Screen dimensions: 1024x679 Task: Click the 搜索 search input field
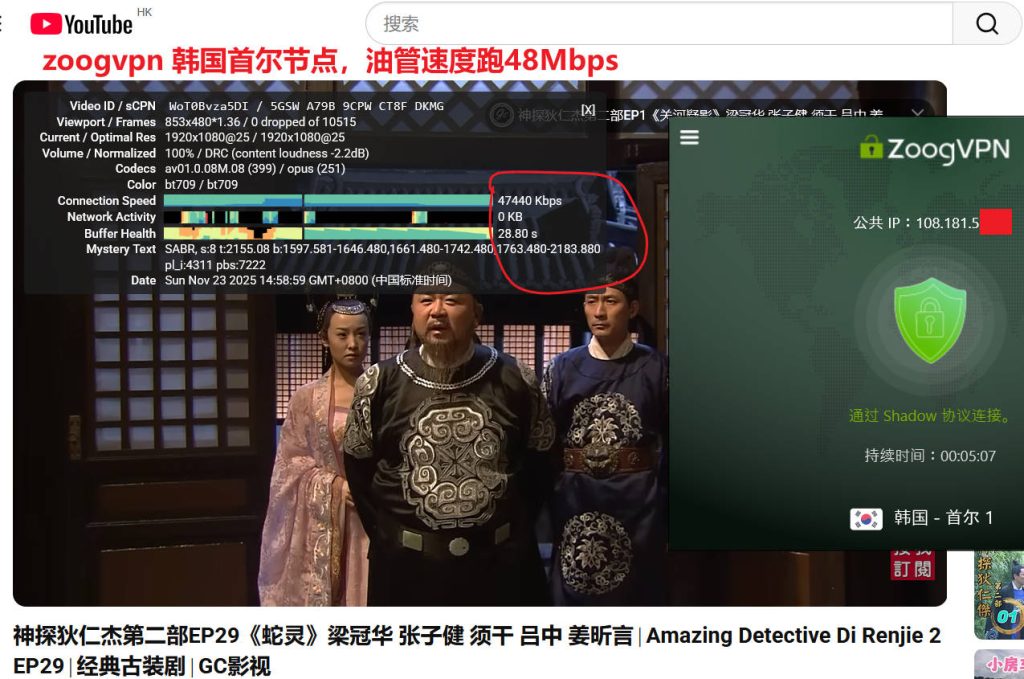coord(660,24)
